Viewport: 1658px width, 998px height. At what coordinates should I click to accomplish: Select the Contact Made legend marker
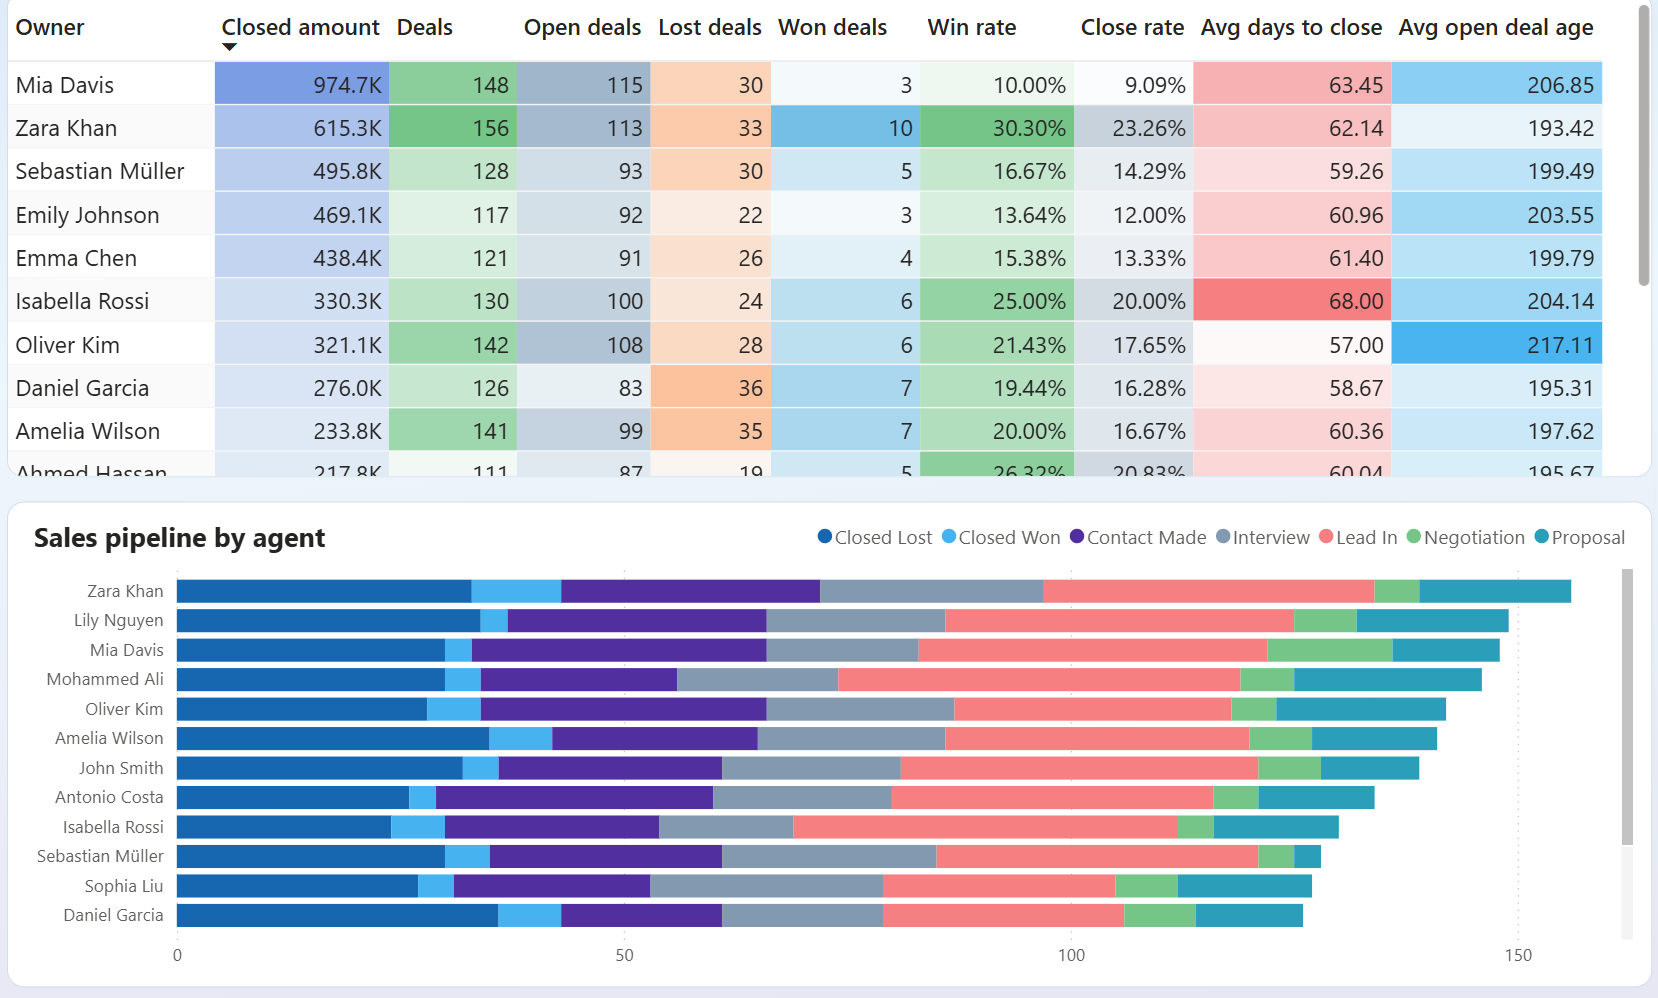(1074, 537)
